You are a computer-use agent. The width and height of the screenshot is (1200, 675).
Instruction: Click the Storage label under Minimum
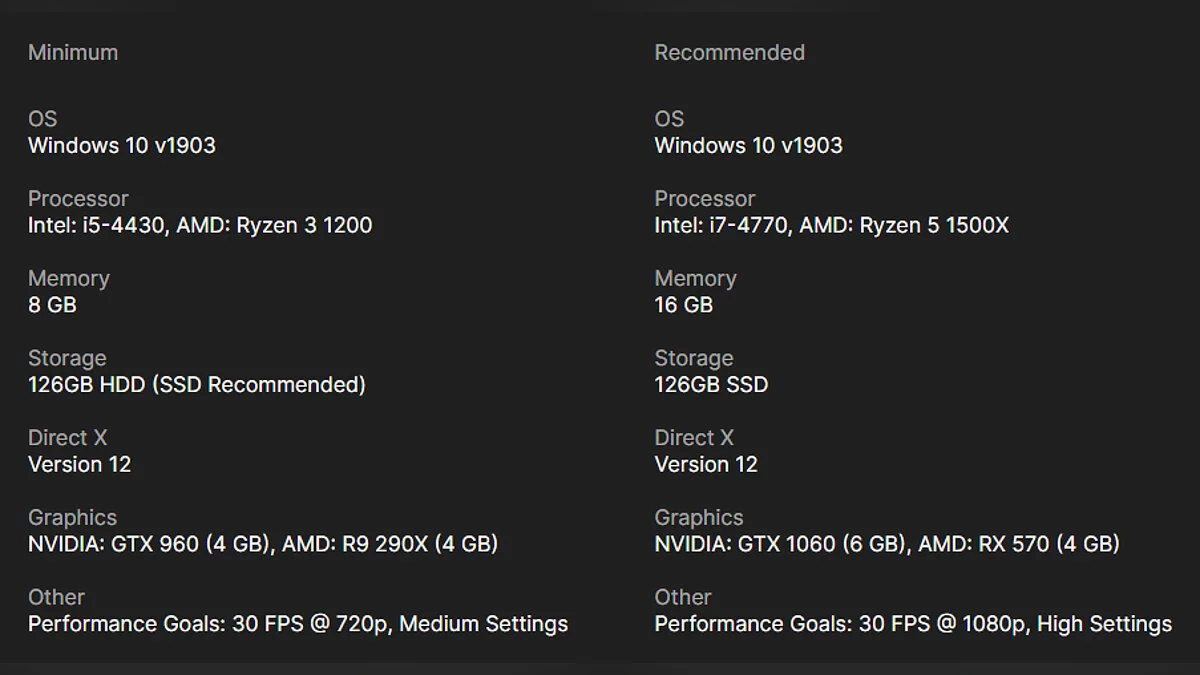click(67, 358)
